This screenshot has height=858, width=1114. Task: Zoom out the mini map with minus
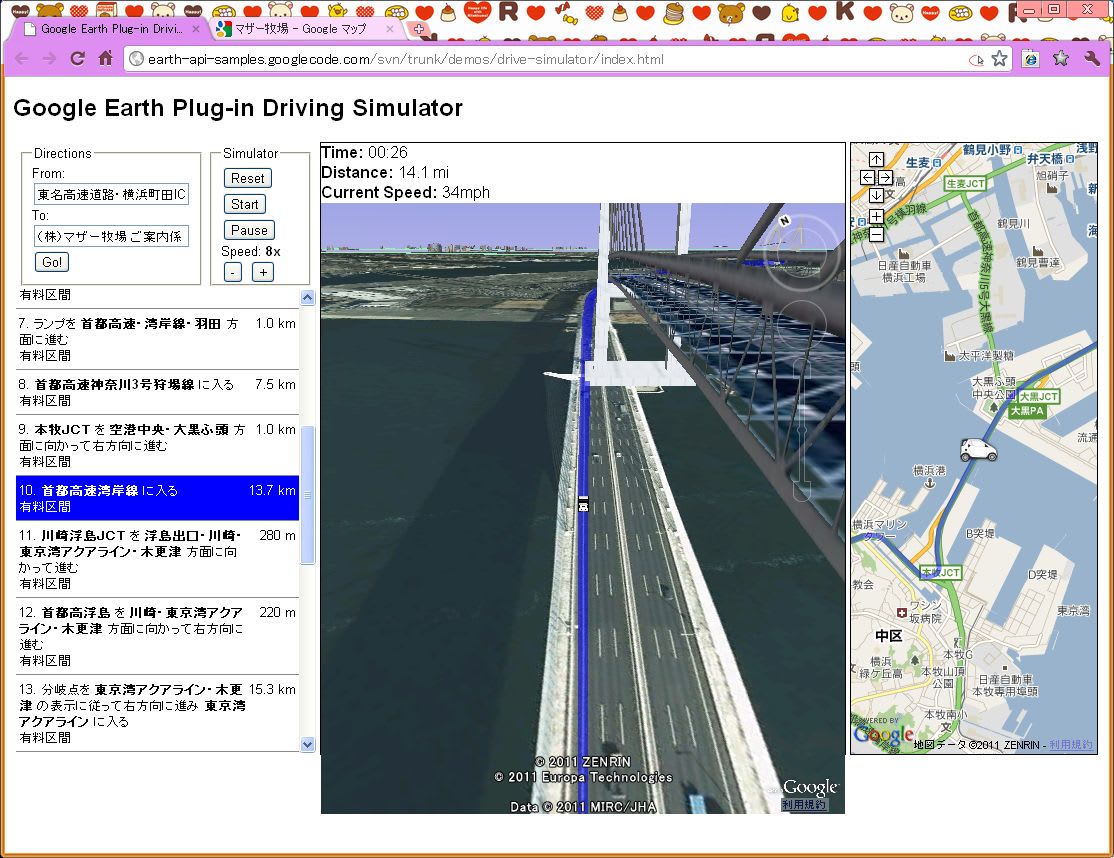[876, 234]
